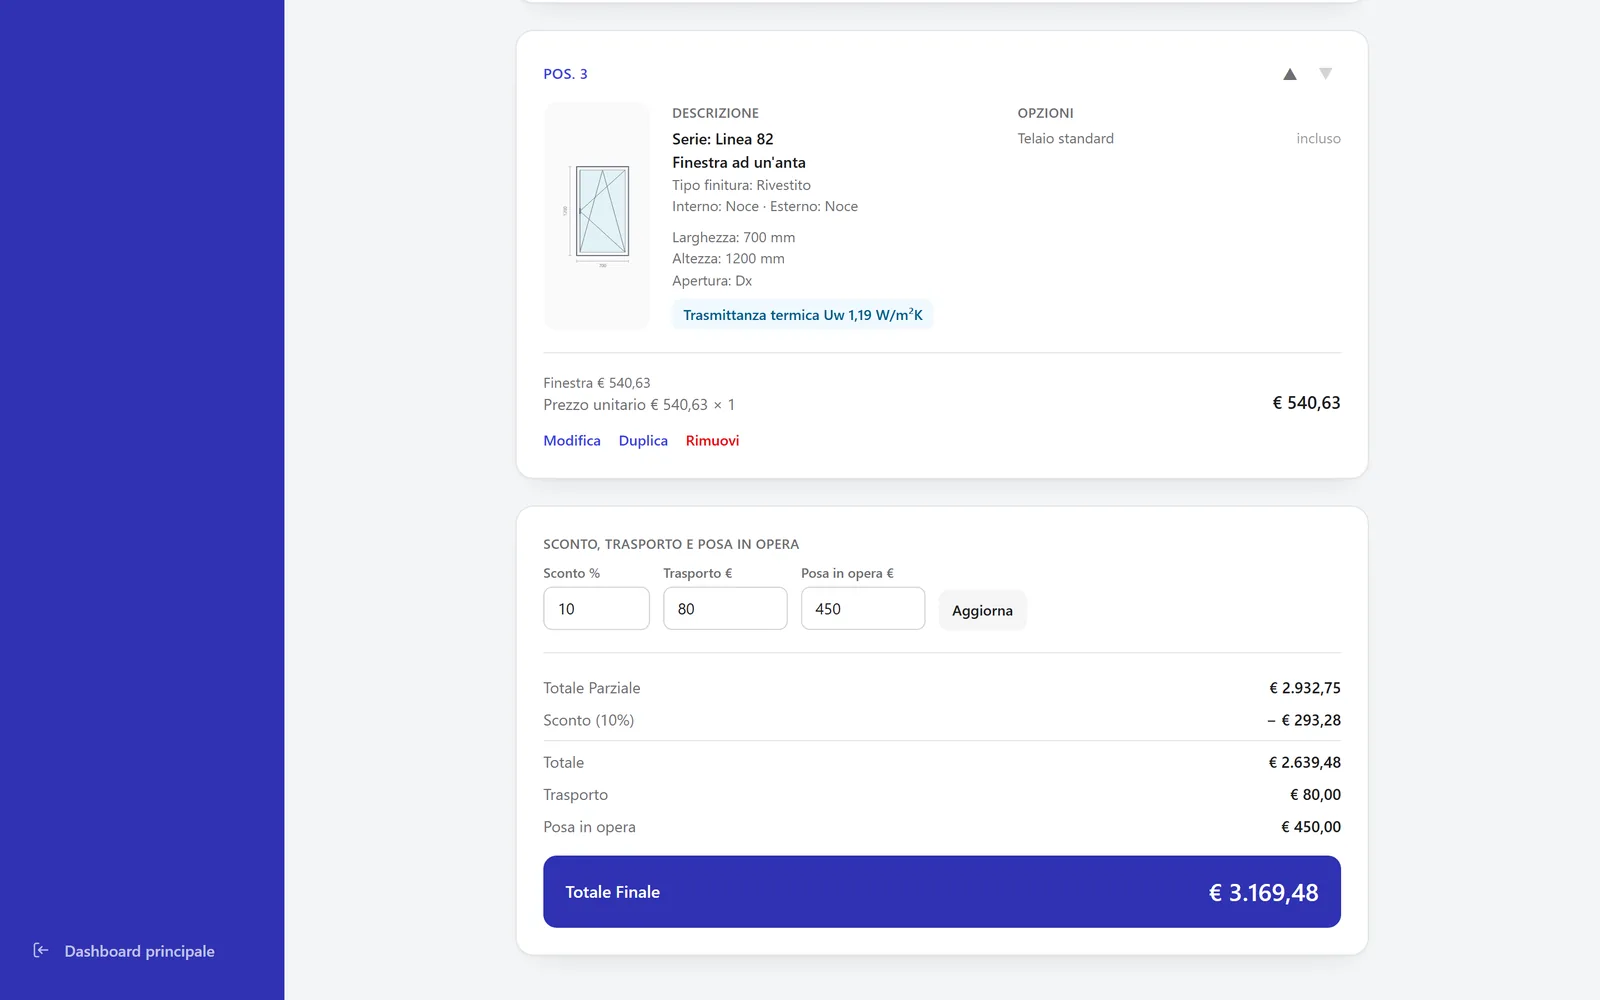Select the Larghezza: 700 mm text

tap(733, 237)
